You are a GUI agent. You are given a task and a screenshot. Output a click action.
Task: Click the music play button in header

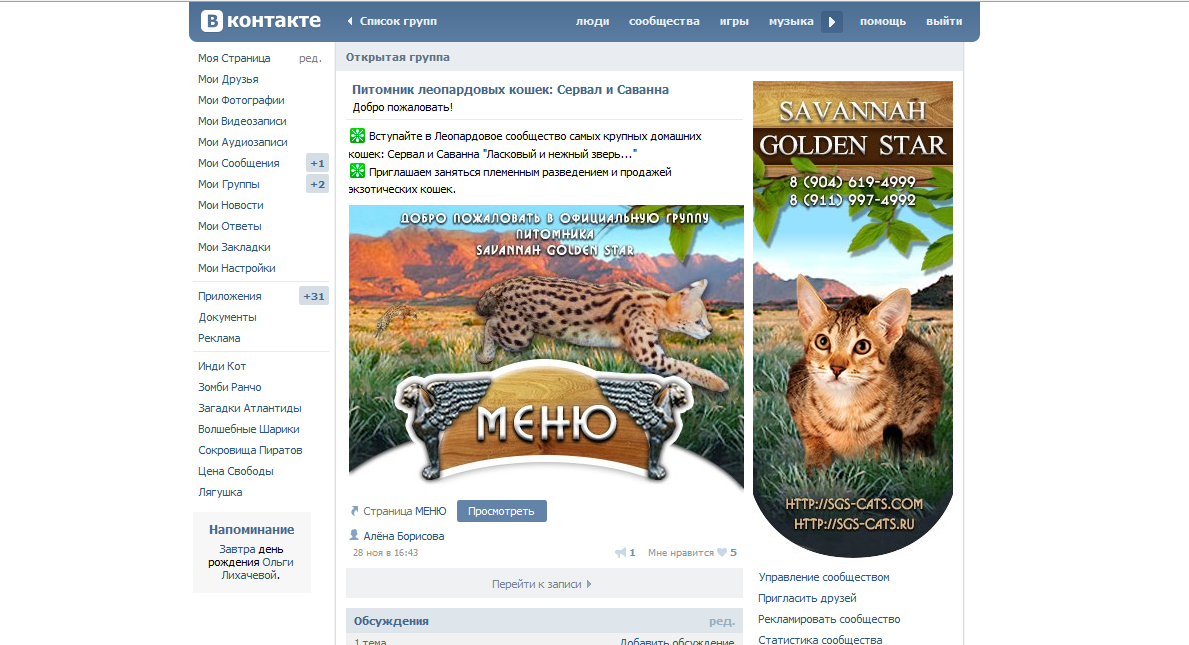coord(832,22)
